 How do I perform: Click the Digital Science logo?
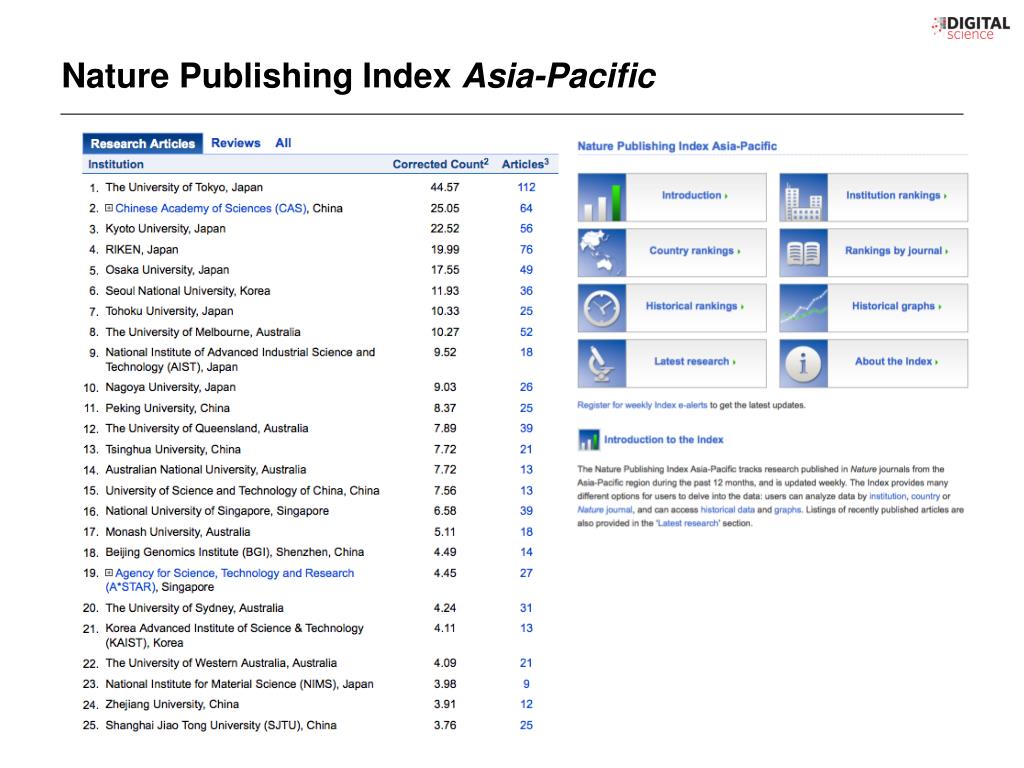coord(971,28)
